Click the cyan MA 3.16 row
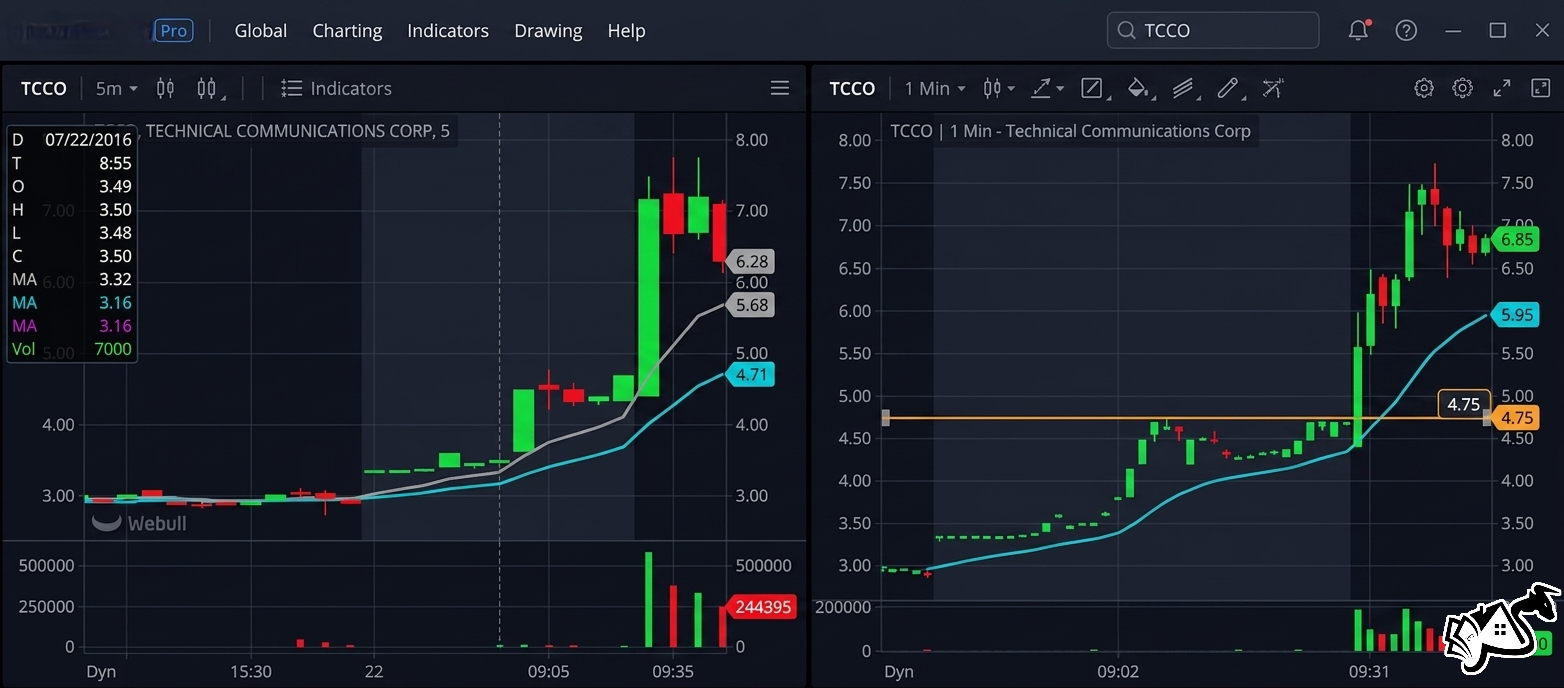Image resolution: width=1564 pixels, height=688 pixels. pos(71,303)
